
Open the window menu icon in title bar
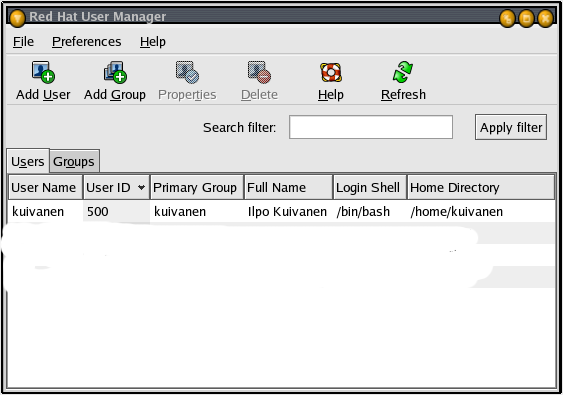click(x=17, y=18)
